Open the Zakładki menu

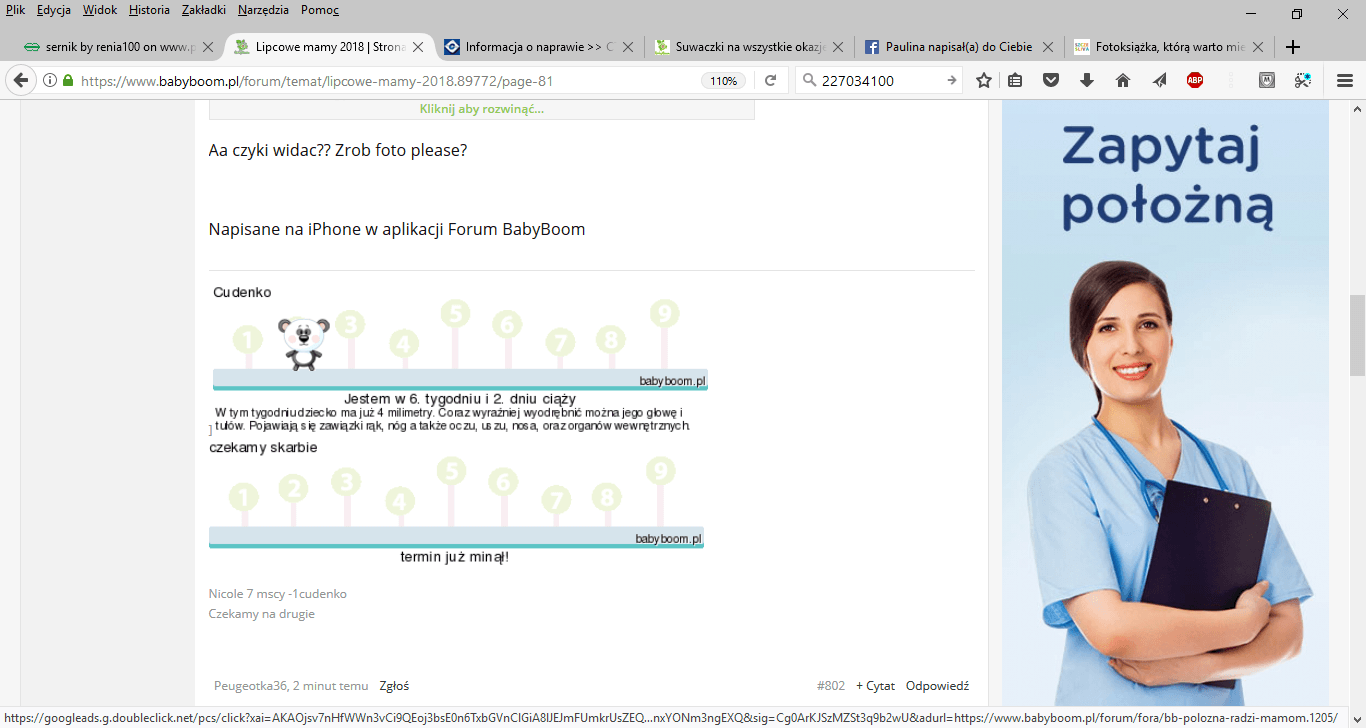coord(203,10)
